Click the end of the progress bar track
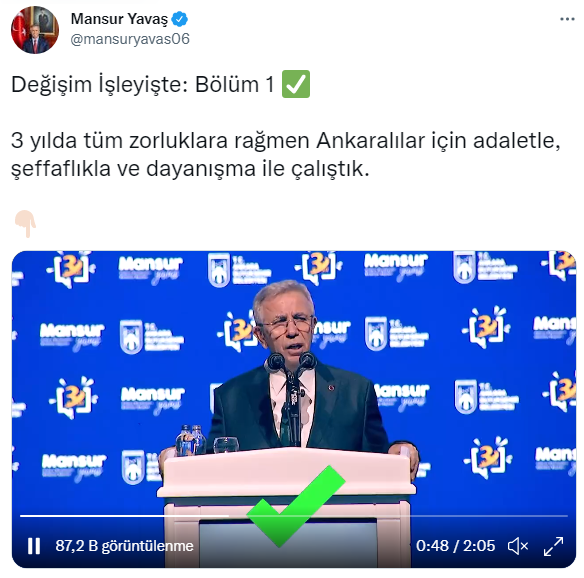Screen dimensions: 584x578 coord(565,516)
